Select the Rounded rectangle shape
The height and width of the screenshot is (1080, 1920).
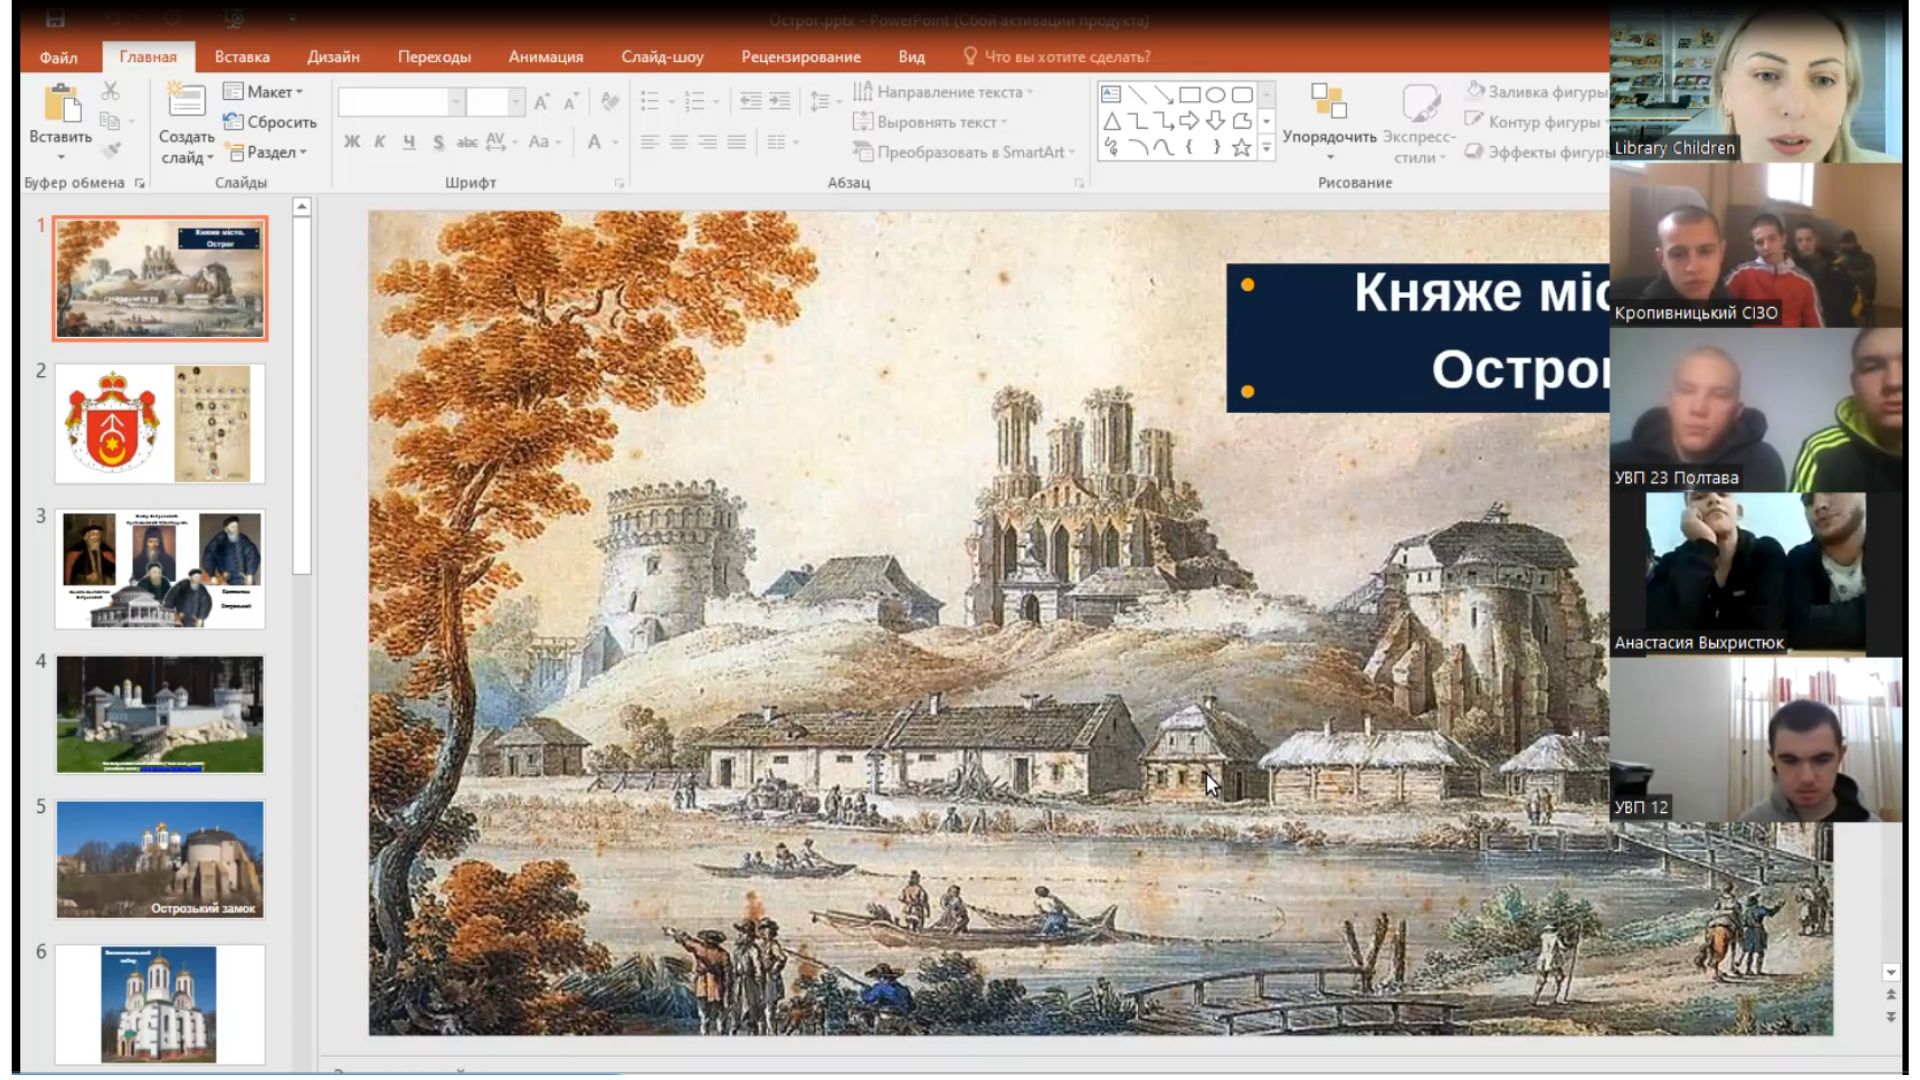(x=1242, y=95)
